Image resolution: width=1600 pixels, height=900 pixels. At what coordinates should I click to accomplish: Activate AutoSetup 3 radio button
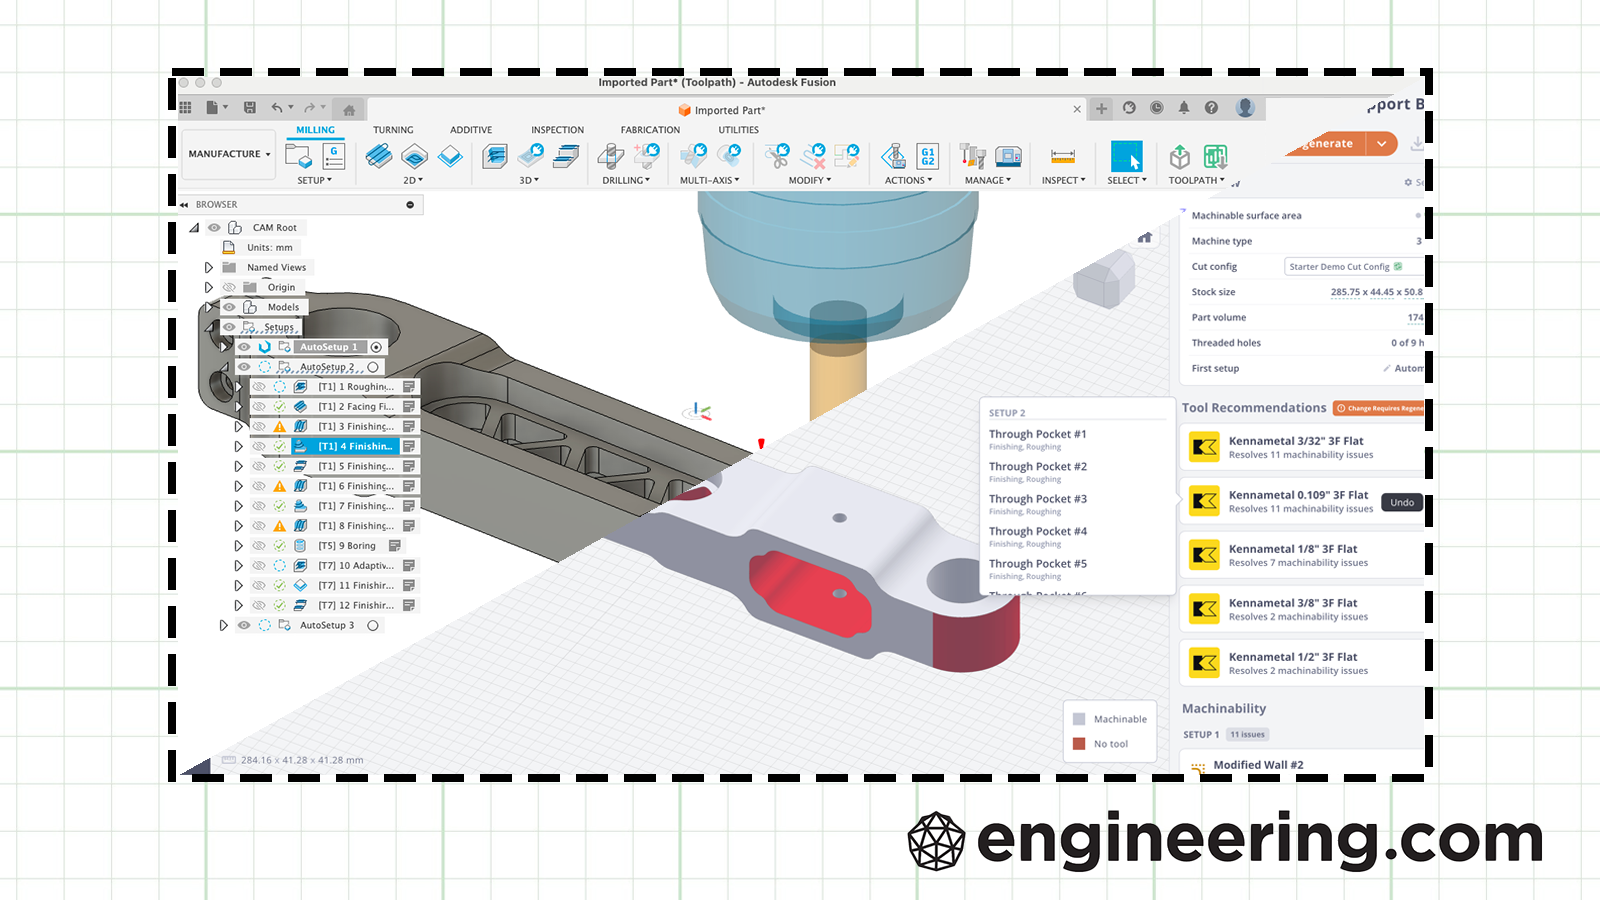373,625
